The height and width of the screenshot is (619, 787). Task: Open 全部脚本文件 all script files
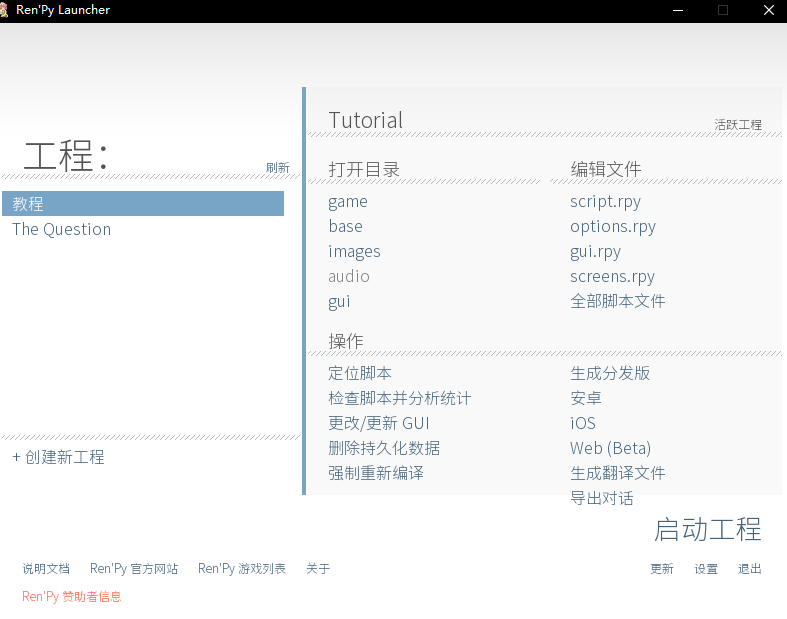617,301
